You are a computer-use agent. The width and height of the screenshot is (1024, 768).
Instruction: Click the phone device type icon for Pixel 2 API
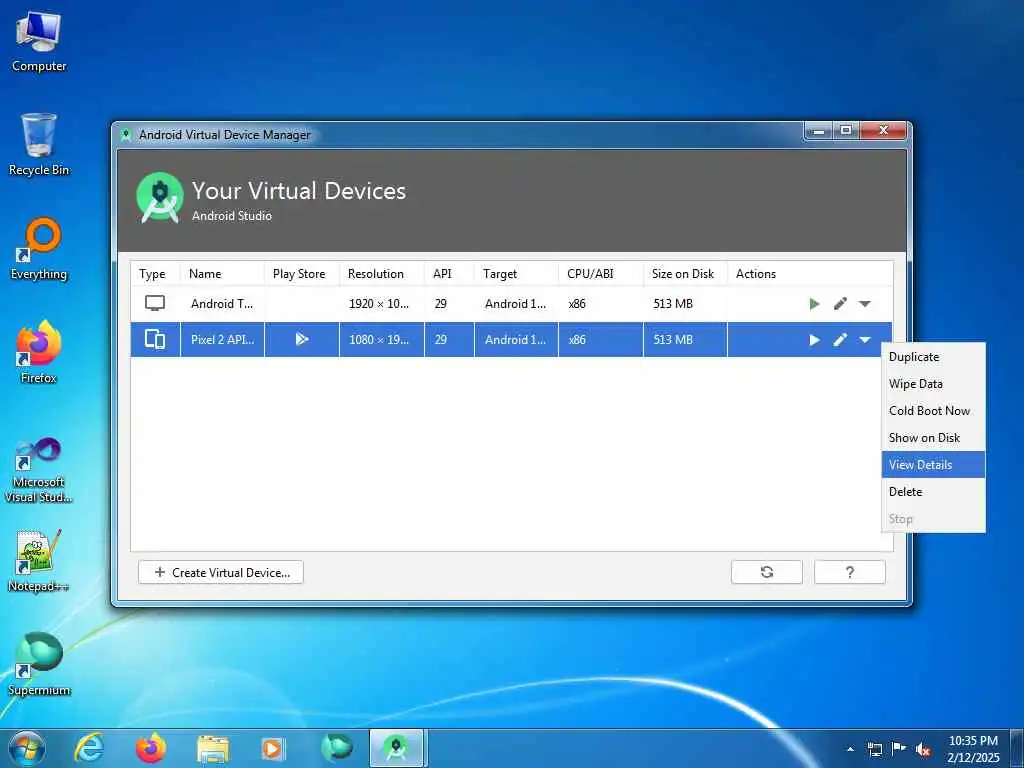155,339
